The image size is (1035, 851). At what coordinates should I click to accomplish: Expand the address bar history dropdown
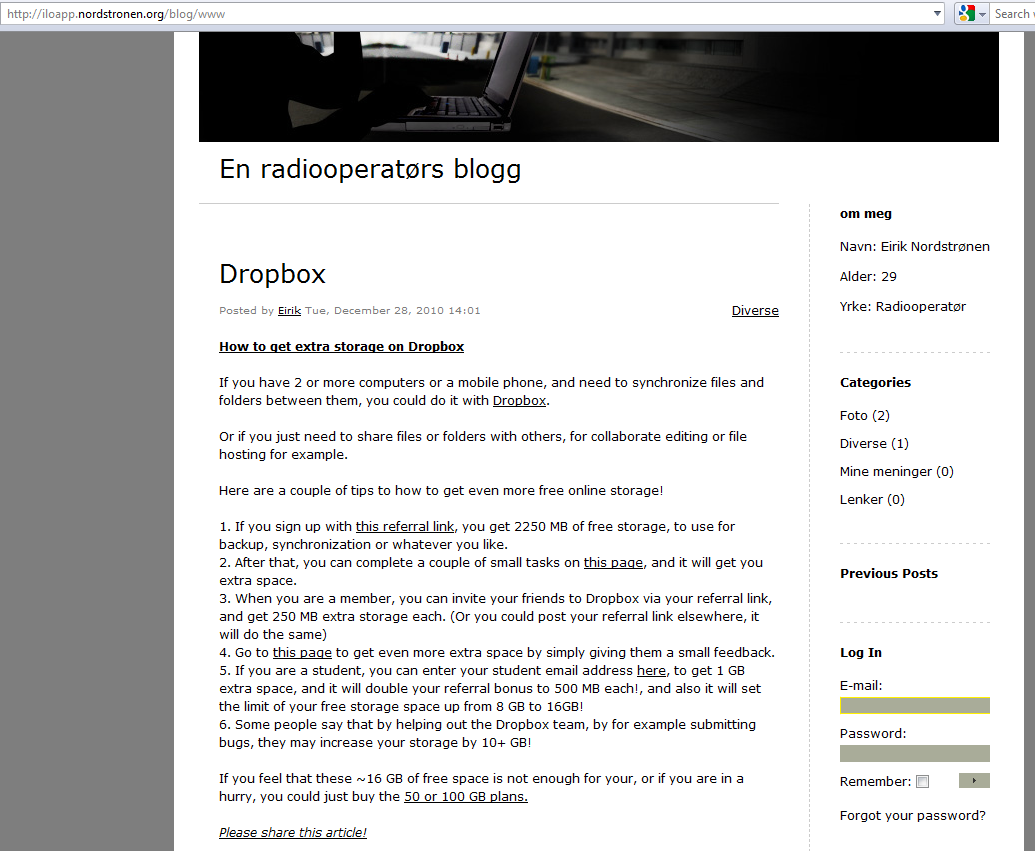937,14
